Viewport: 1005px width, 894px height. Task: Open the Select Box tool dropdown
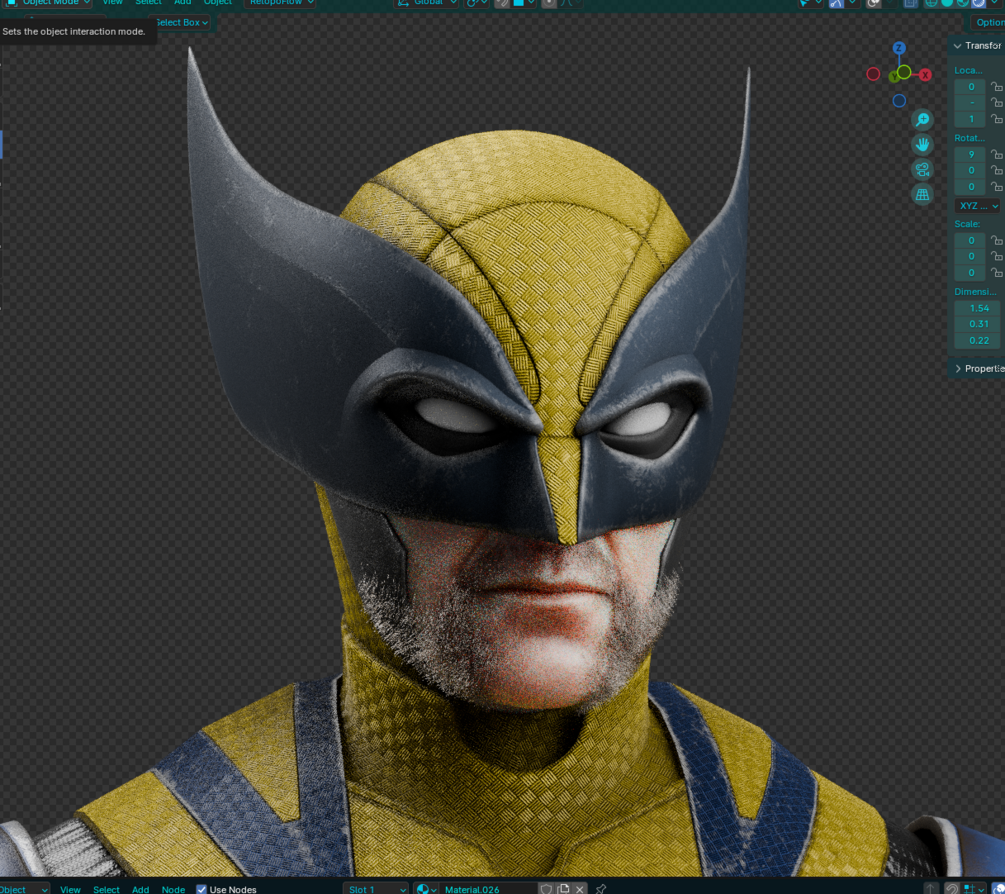[181, 22]
